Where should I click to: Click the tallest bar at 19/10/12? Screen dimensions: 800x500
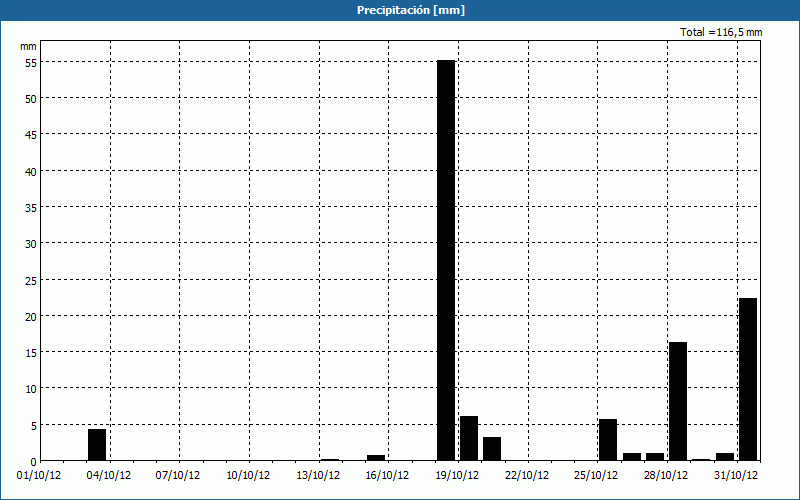coord(446,260)
